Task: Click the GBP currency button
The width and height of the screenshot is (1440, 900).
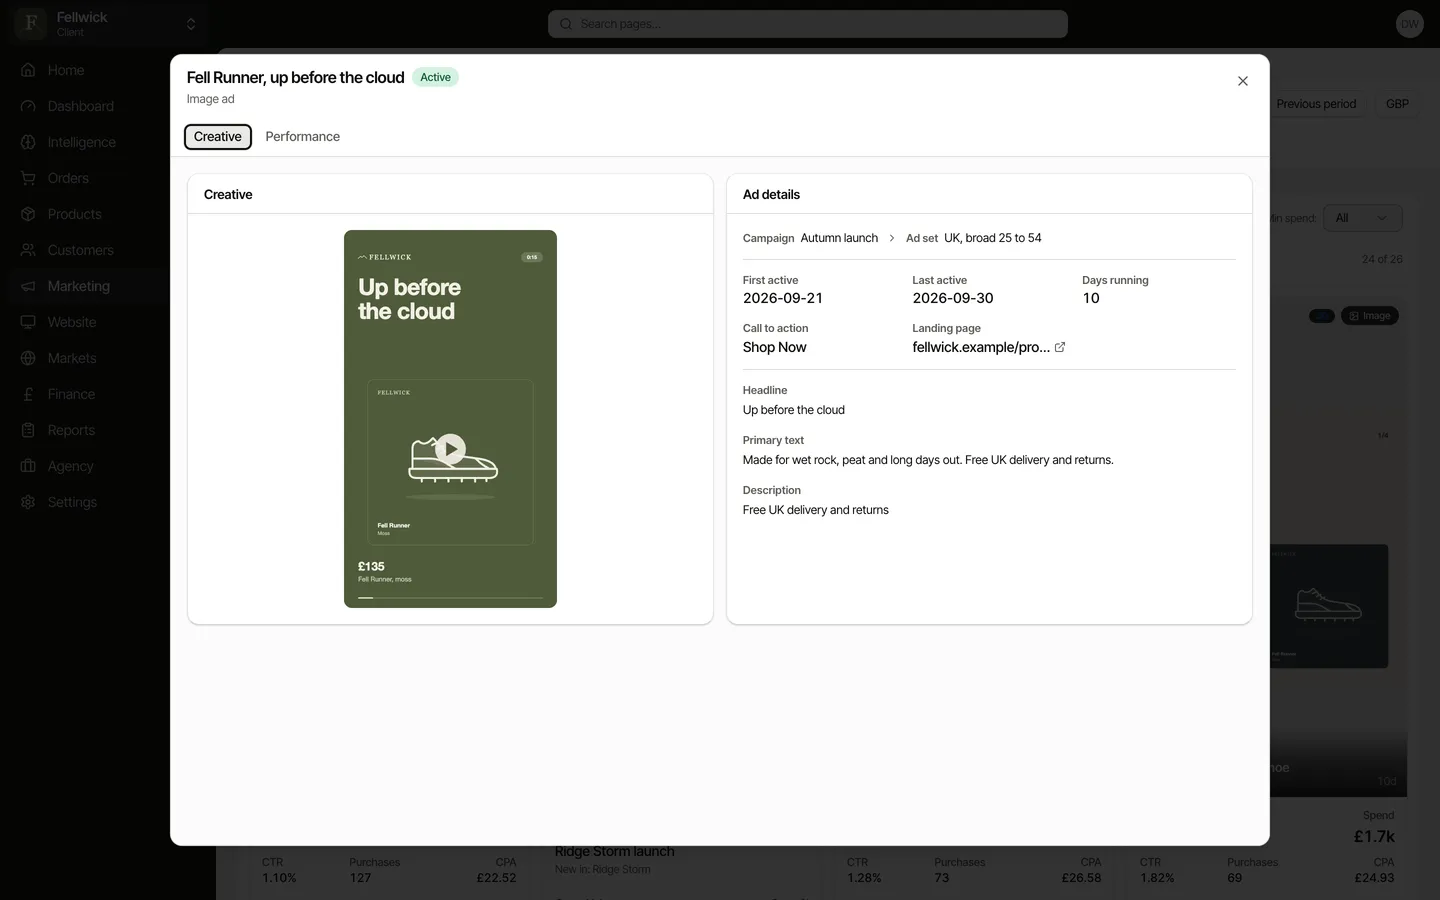Action: click(x=1397, y=104)
